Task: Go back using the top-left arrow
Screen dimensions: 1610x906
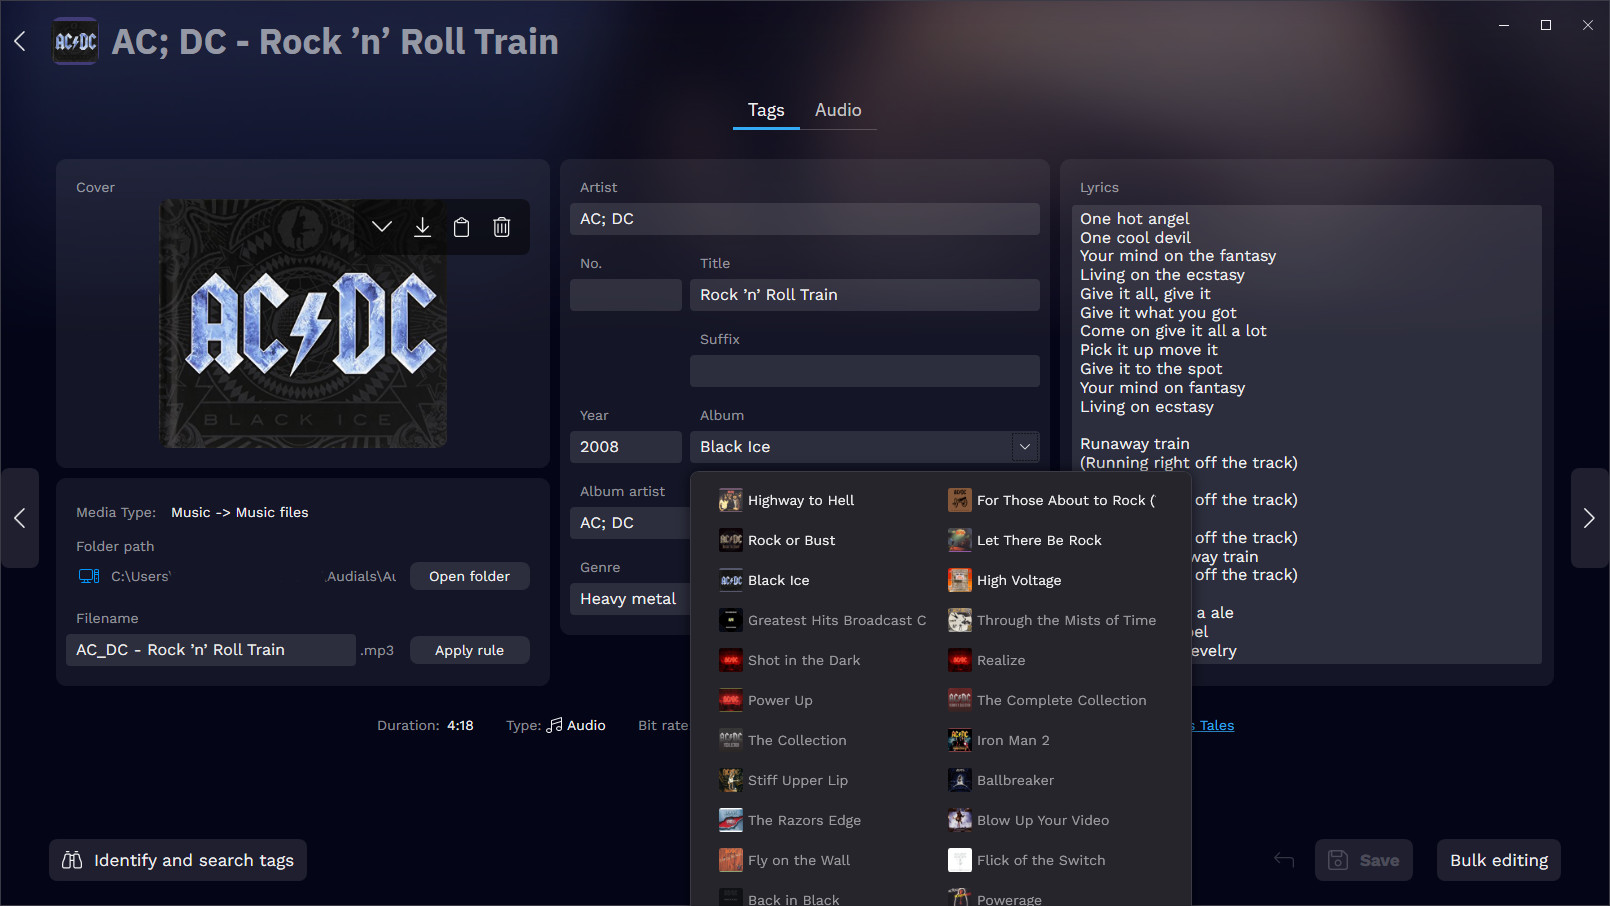Action: pyautogui.click(x=20, y=41)
